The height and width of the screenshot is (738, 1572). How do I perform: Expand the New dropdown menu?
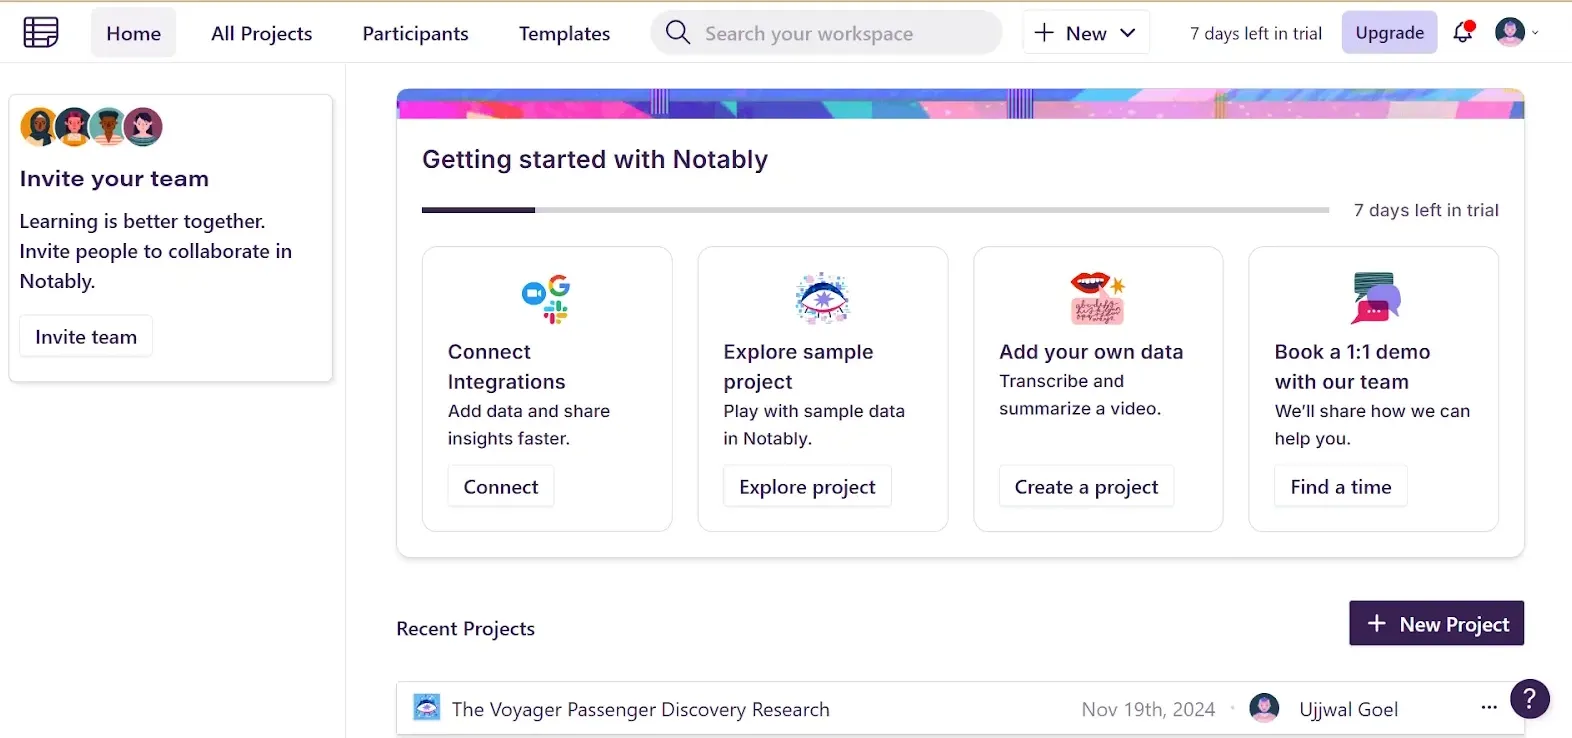tap(1086, 33)
